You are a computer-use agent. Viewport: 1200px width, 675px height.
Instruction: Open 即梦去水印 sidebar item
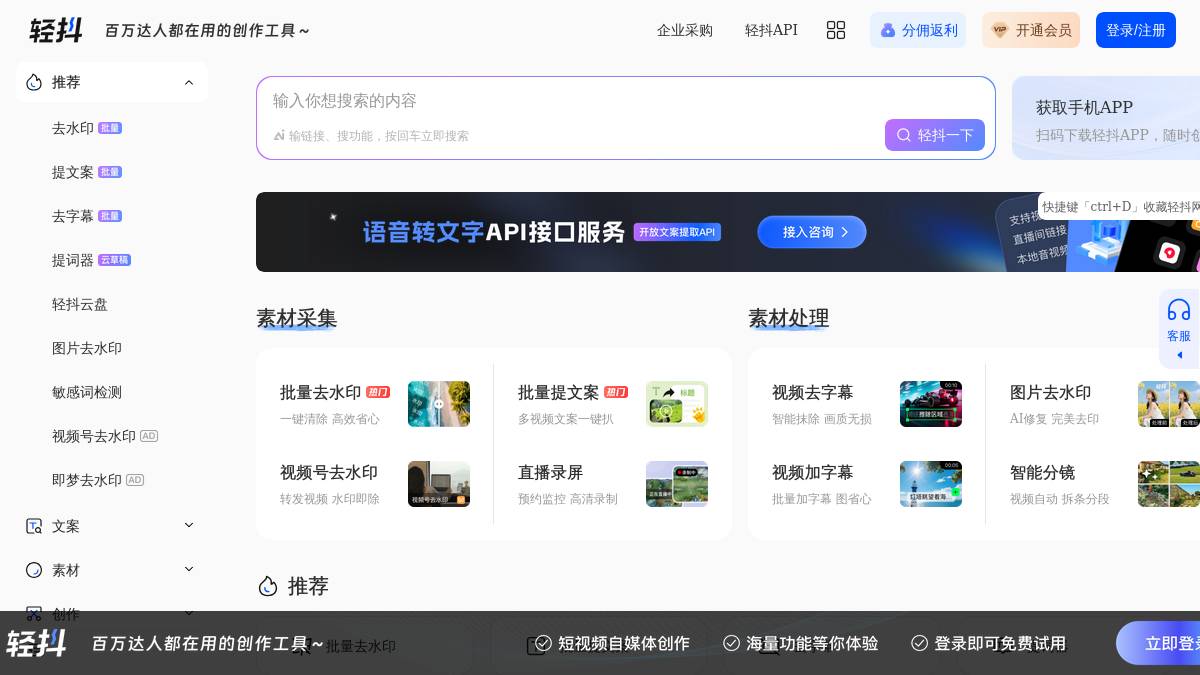(x=87, y=480)
